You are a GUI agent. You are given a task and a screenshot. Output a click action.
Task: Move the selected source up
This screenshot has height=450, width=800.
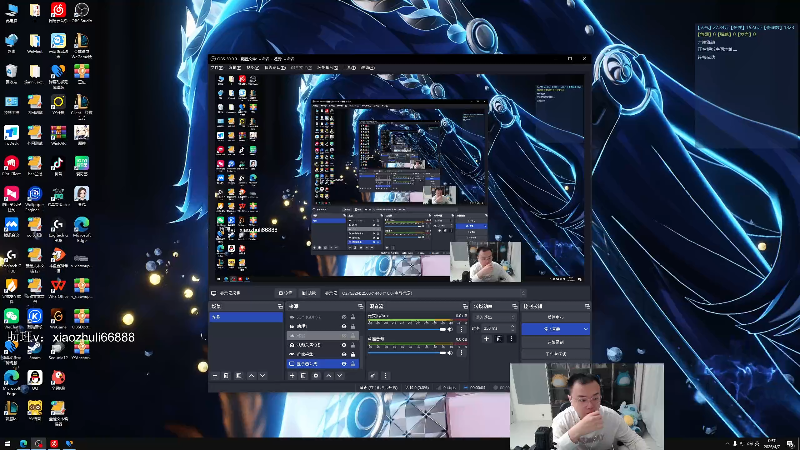pos(328,376)
